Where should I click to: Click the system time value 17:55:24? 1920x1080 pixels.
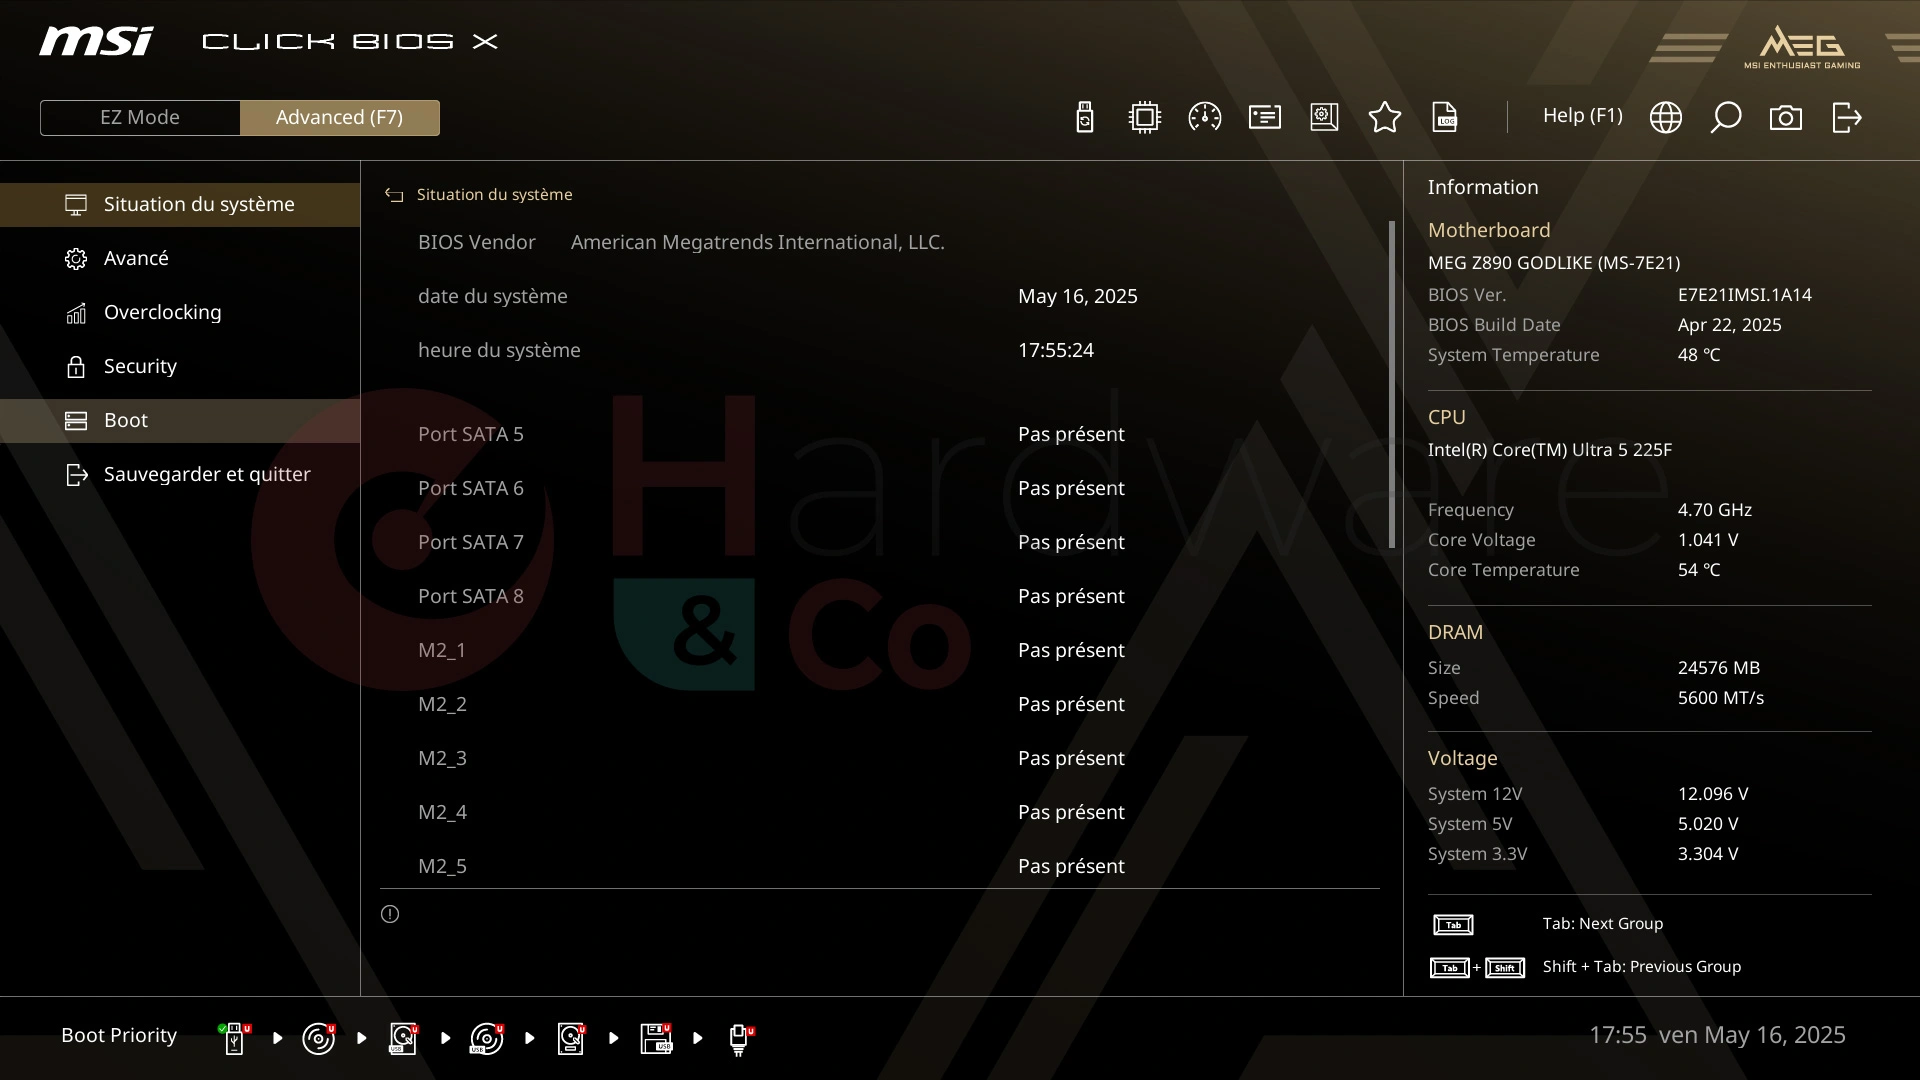(x=1056, y=350)
